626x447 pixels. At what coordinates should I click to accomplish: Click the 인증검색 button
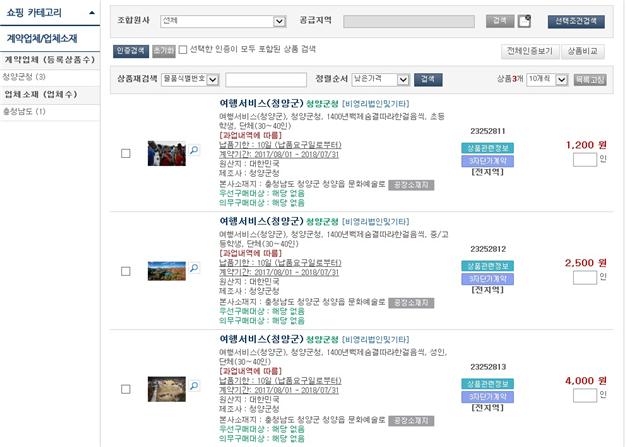coord(131,51)
